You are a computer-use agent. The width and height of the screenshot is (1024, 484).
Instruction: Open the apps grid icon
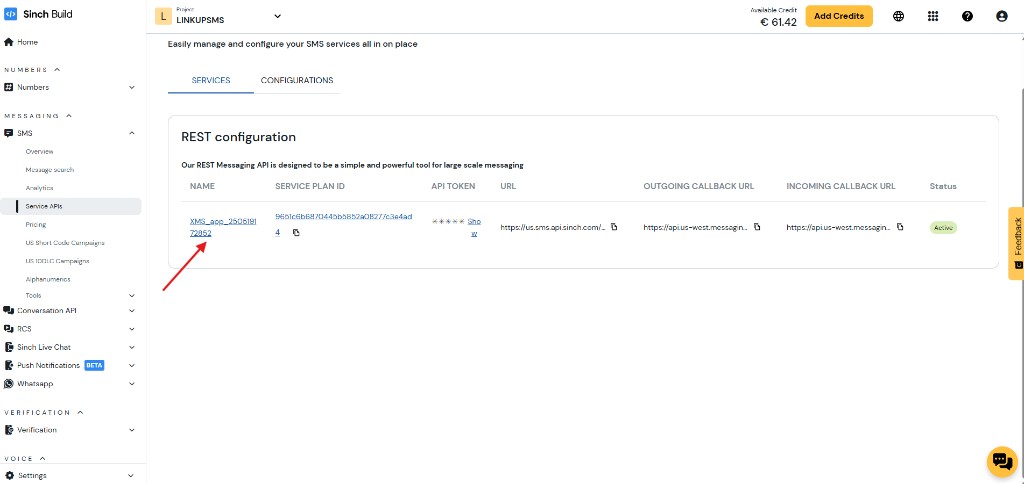[x=933, y=16]
